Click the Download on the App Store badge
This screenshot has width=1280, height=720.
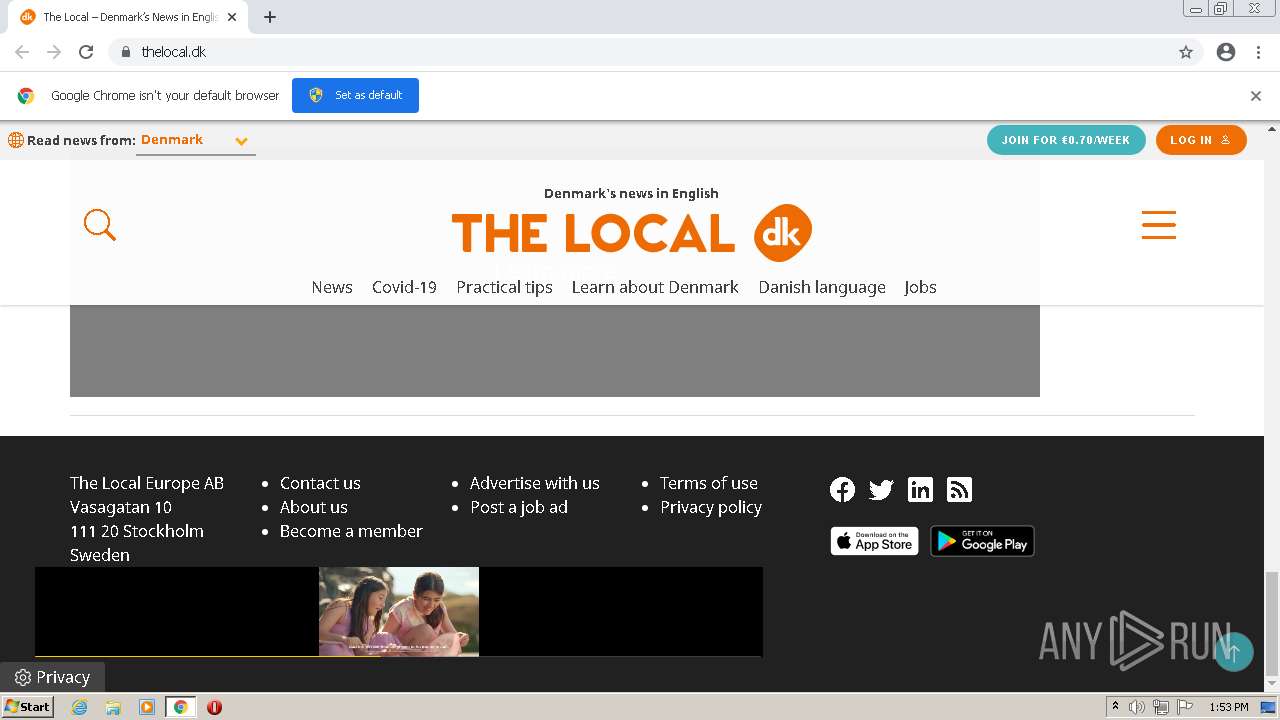(x=874, y=541)
